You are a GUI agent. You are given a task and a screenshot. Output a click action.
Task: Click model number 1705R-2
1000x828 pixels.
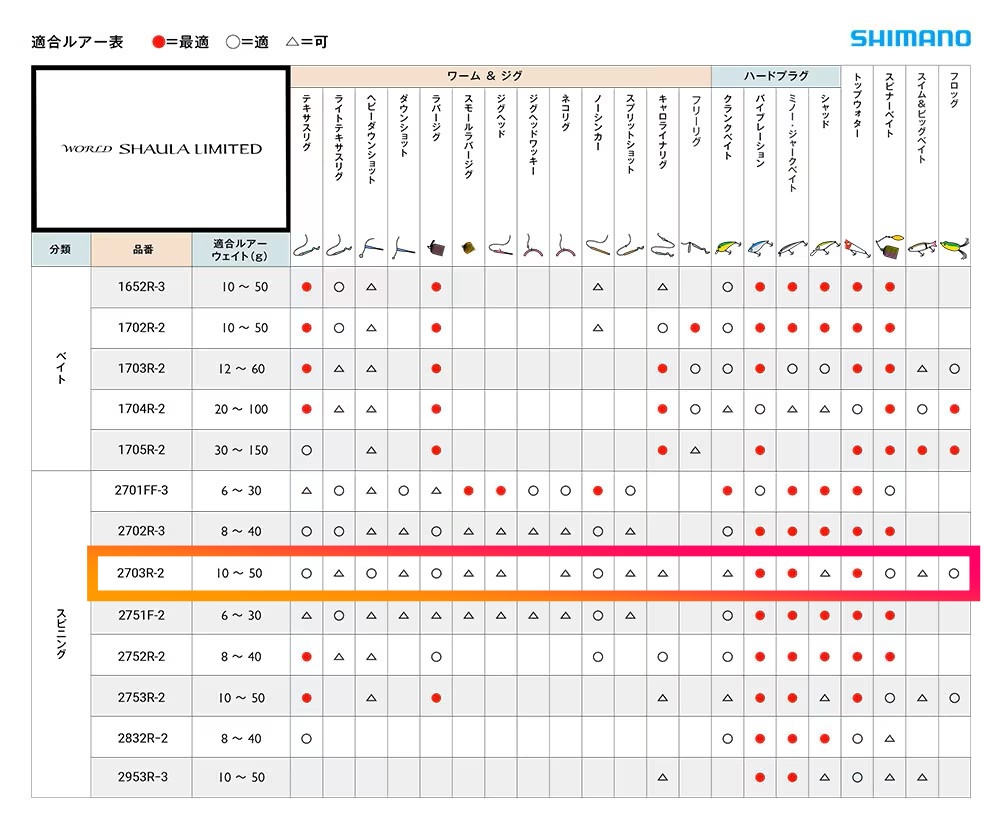[141, 450]
